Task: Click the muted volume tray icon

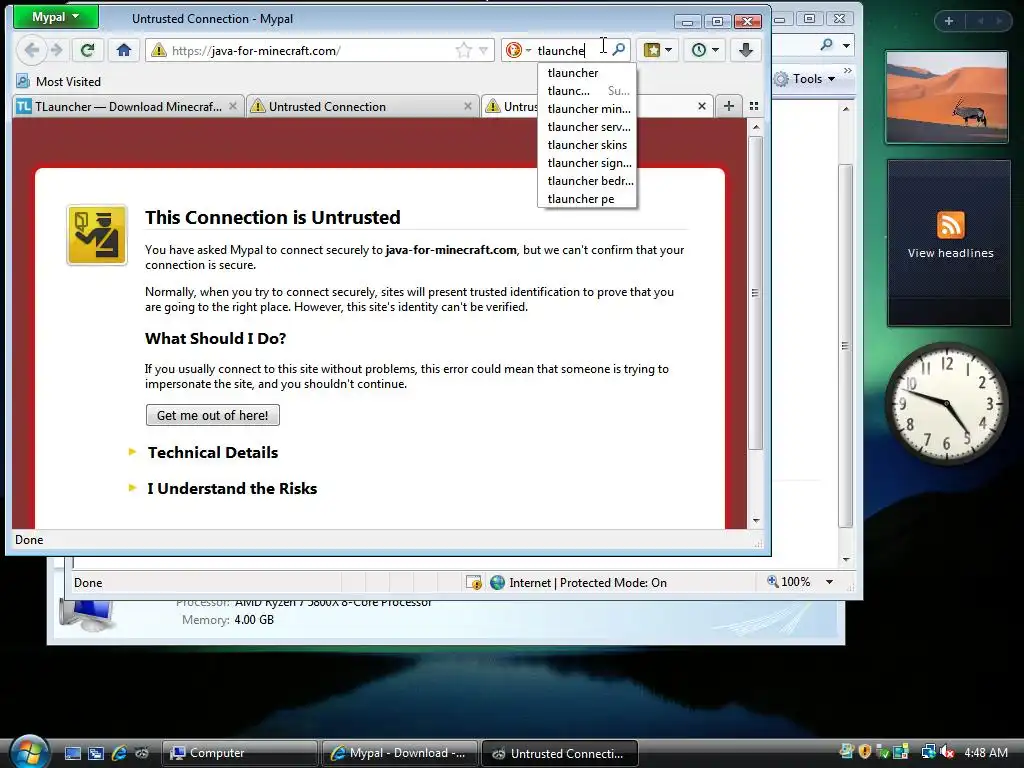Action: coord(947,752)
